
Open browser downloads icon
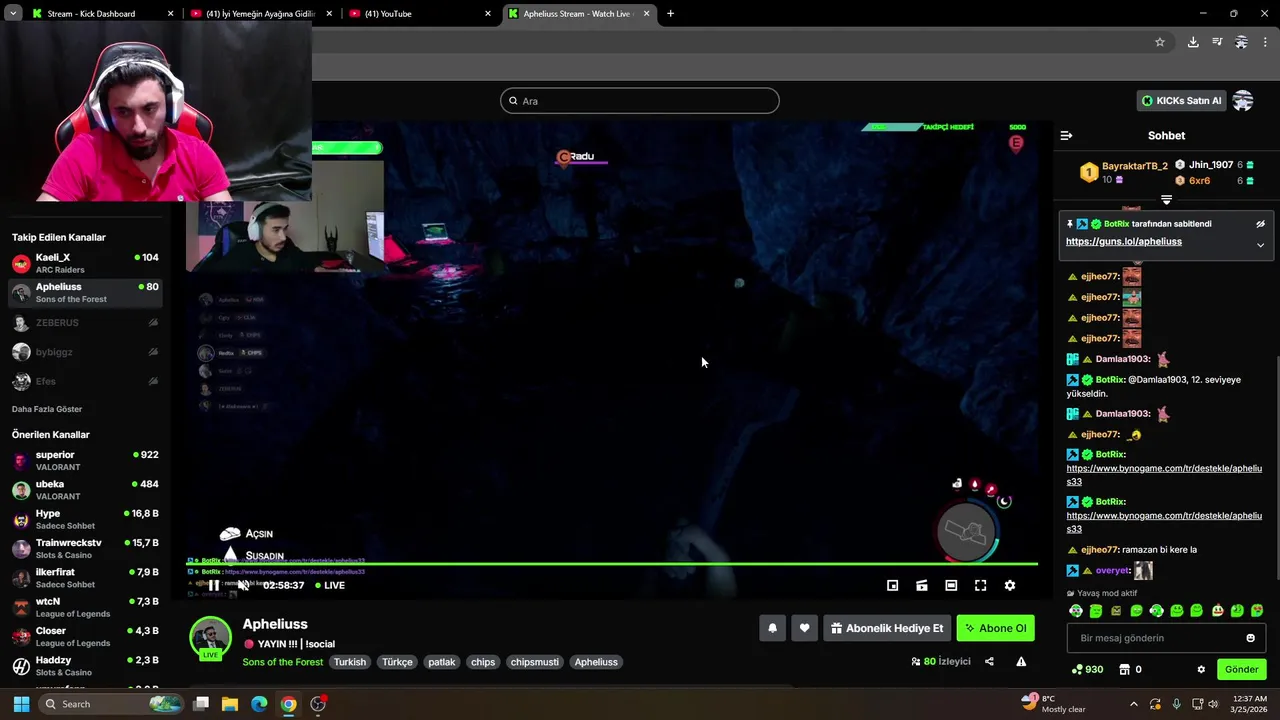[x=1193, y=42]
